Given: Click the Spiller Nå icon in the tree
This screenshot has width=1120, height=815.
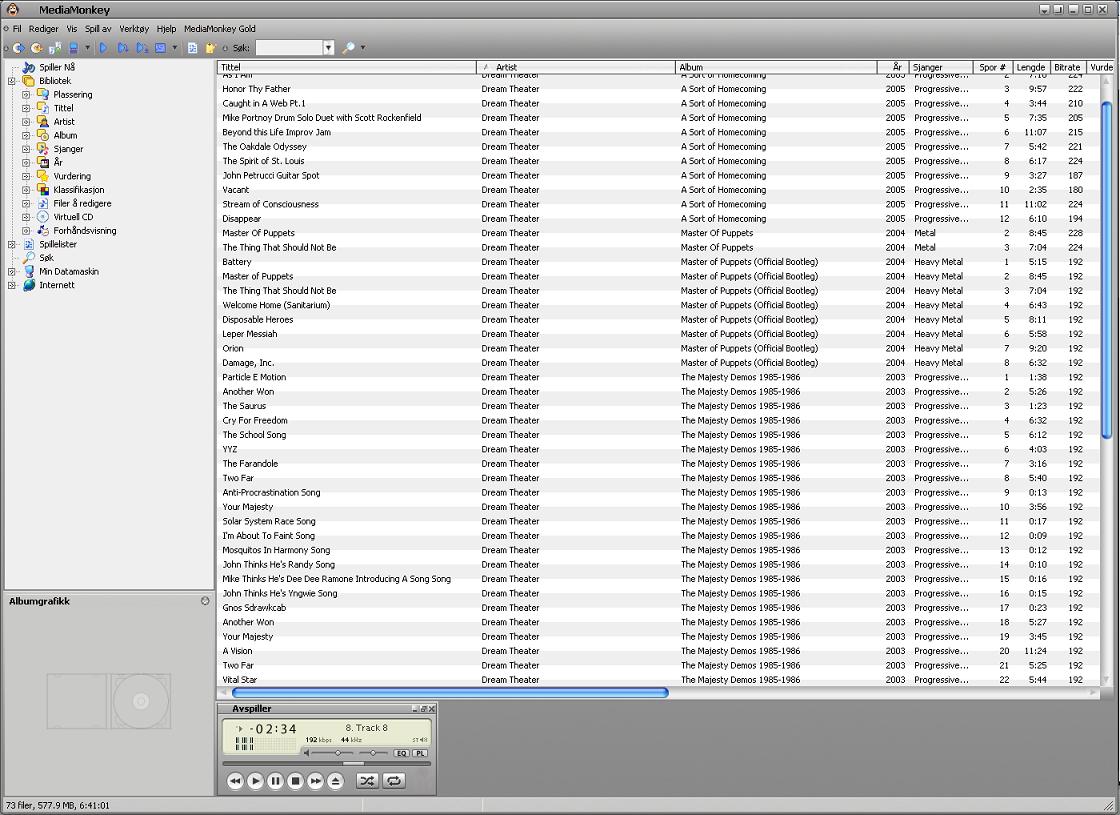Looking at the screenshot, I should point(29,67).
